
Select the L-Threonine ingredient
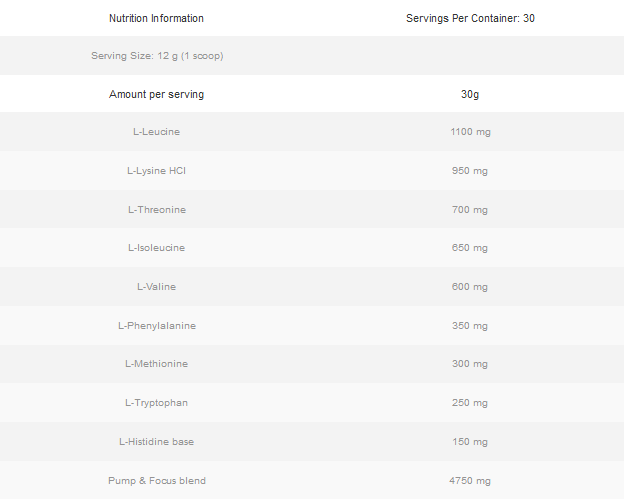click(157, 210)
